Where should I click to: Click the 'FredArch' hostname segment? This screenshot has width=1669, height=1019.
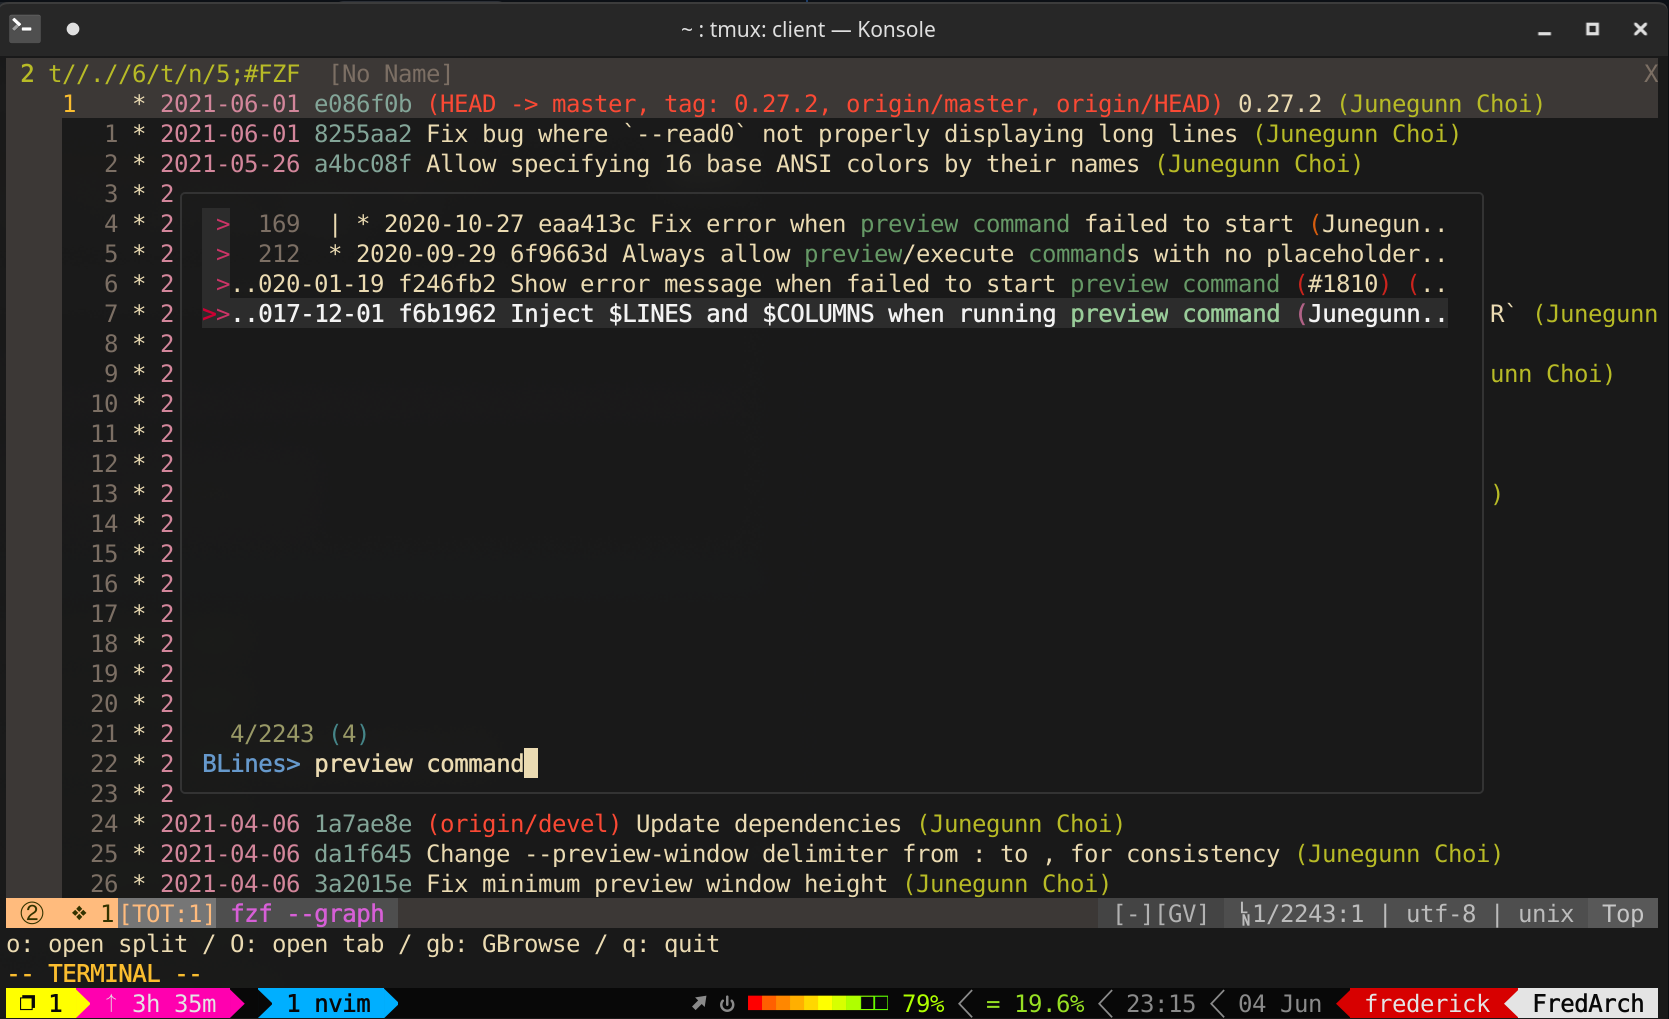[1588, 1003]
